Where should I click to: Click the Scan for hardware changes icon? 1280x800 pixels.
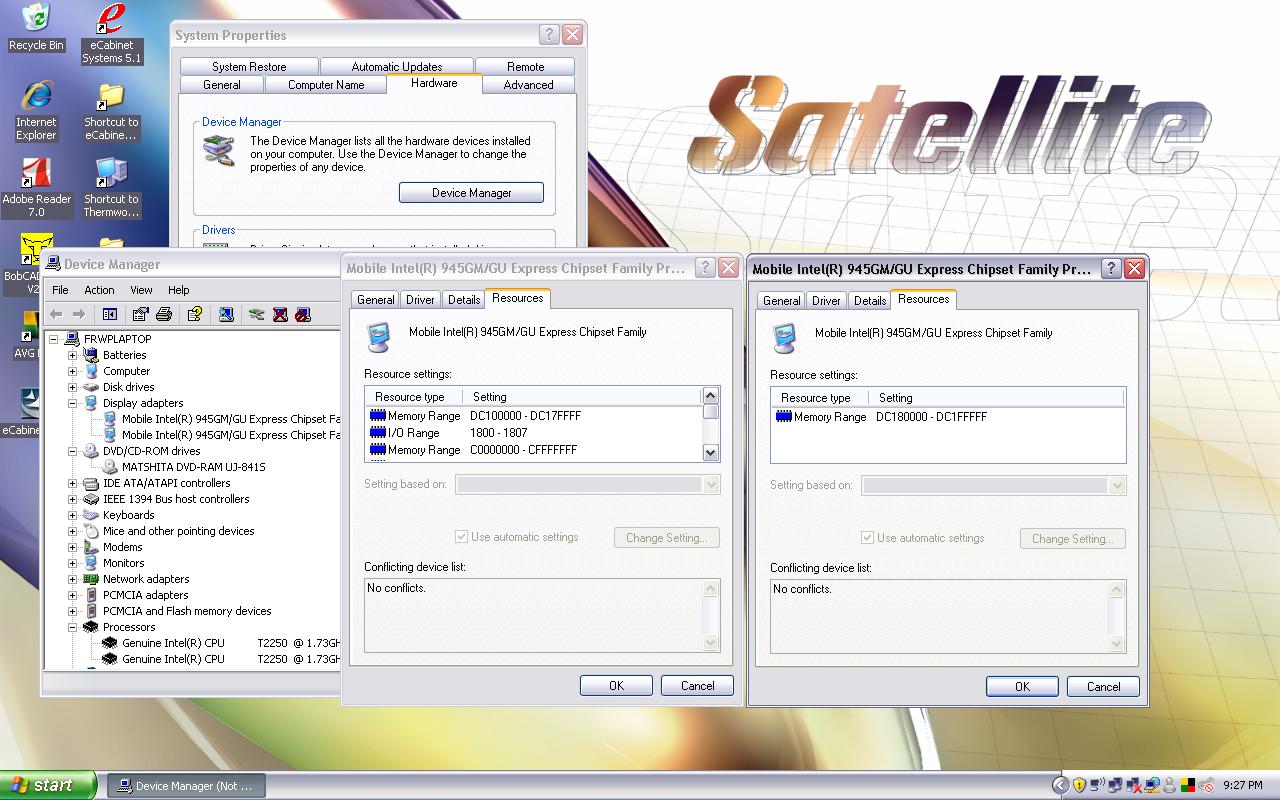click(x=226, y=314)
